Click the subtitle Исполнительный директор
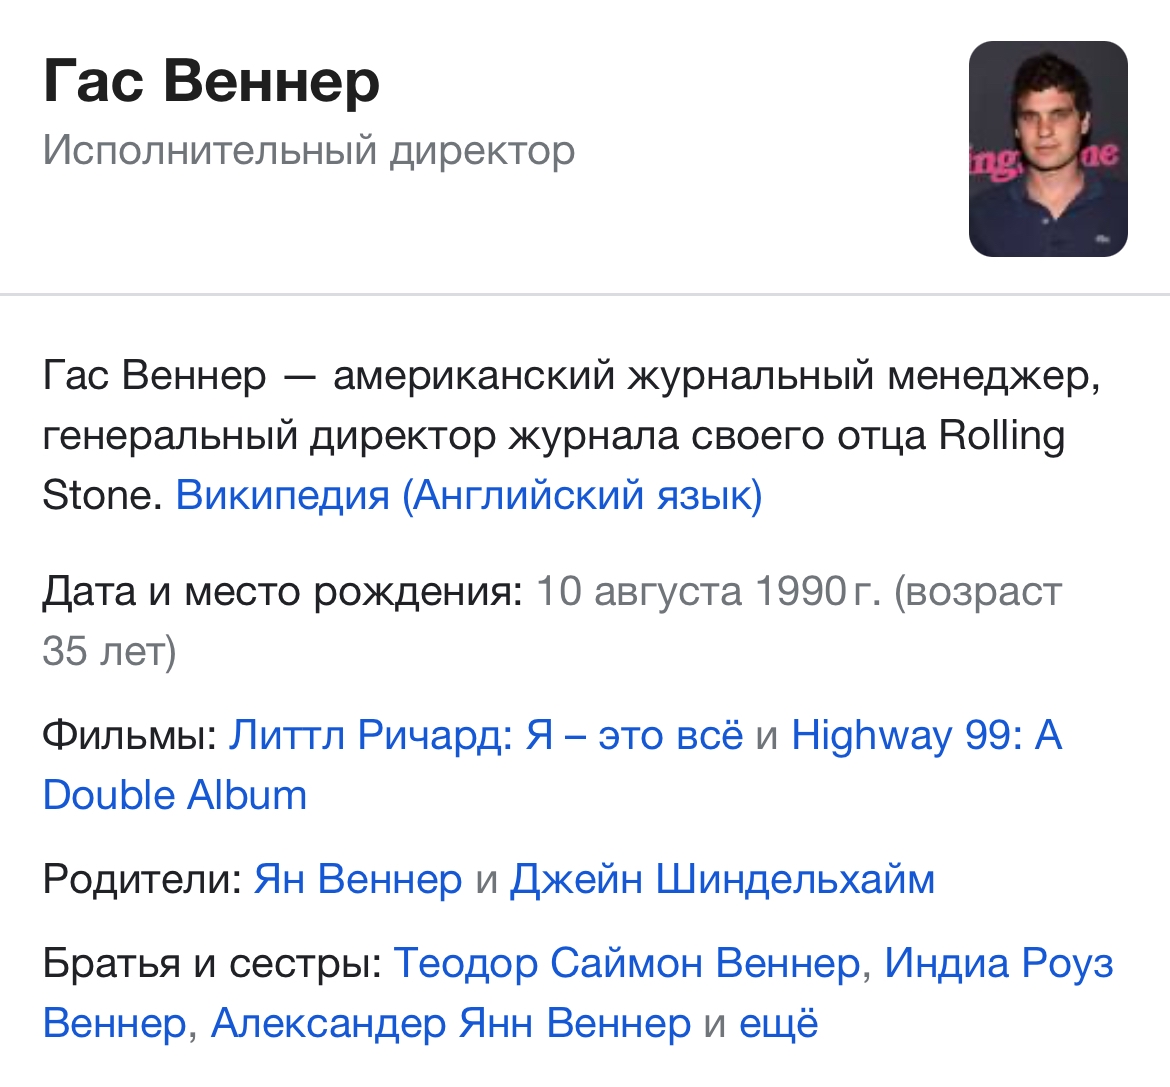 pyautogui.click(x=308, y=151)
